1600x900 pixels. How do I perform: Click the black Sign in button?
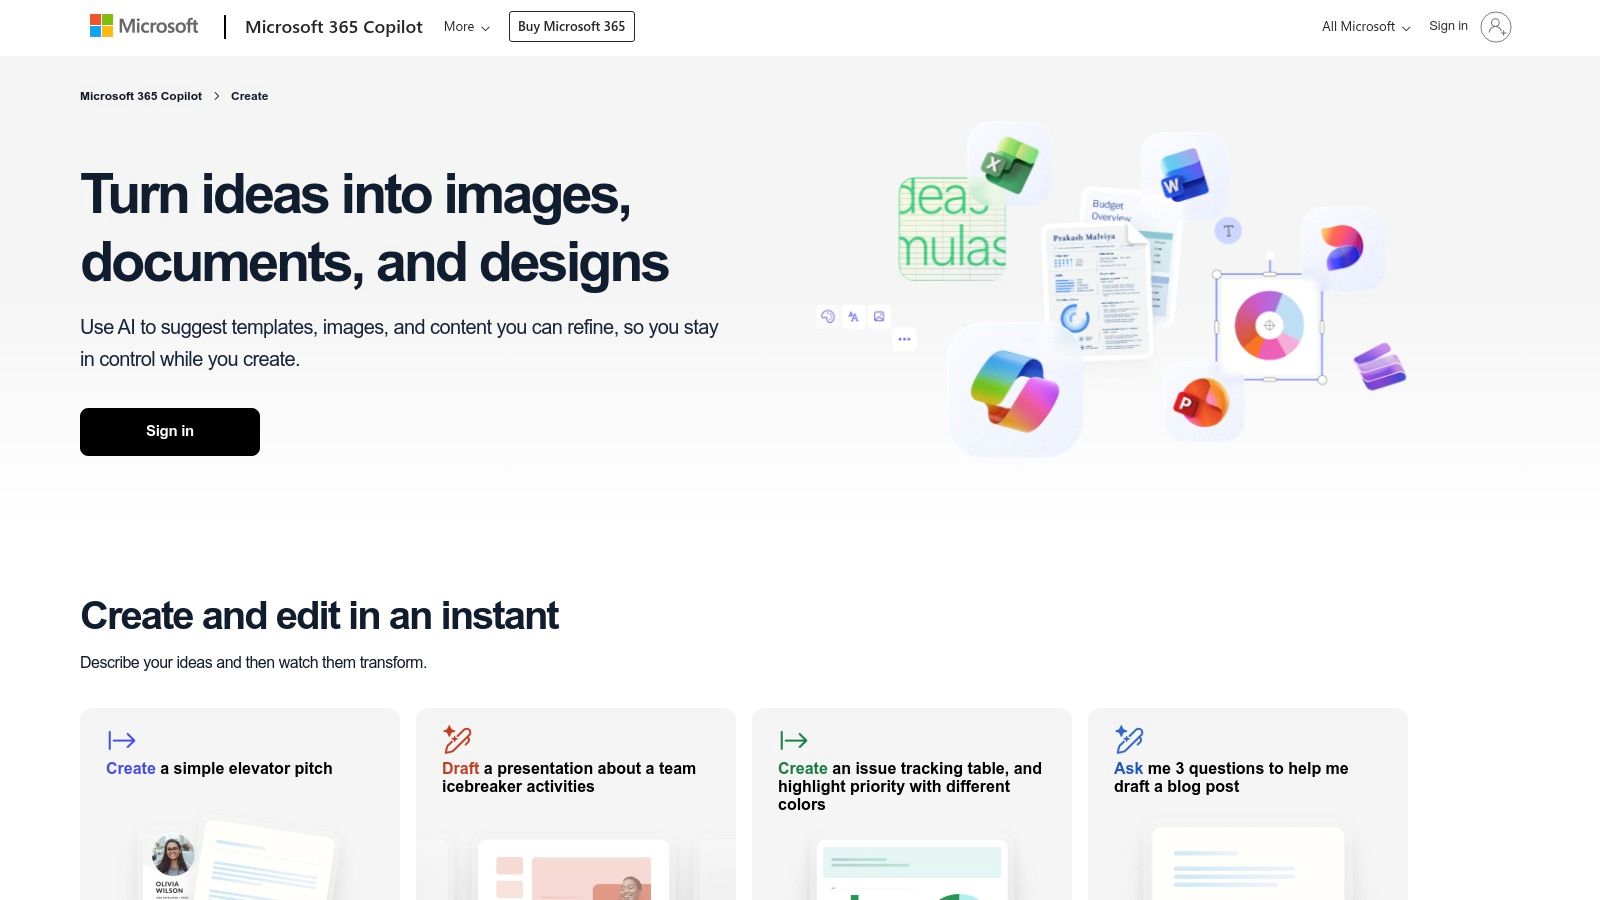point(170,432)
